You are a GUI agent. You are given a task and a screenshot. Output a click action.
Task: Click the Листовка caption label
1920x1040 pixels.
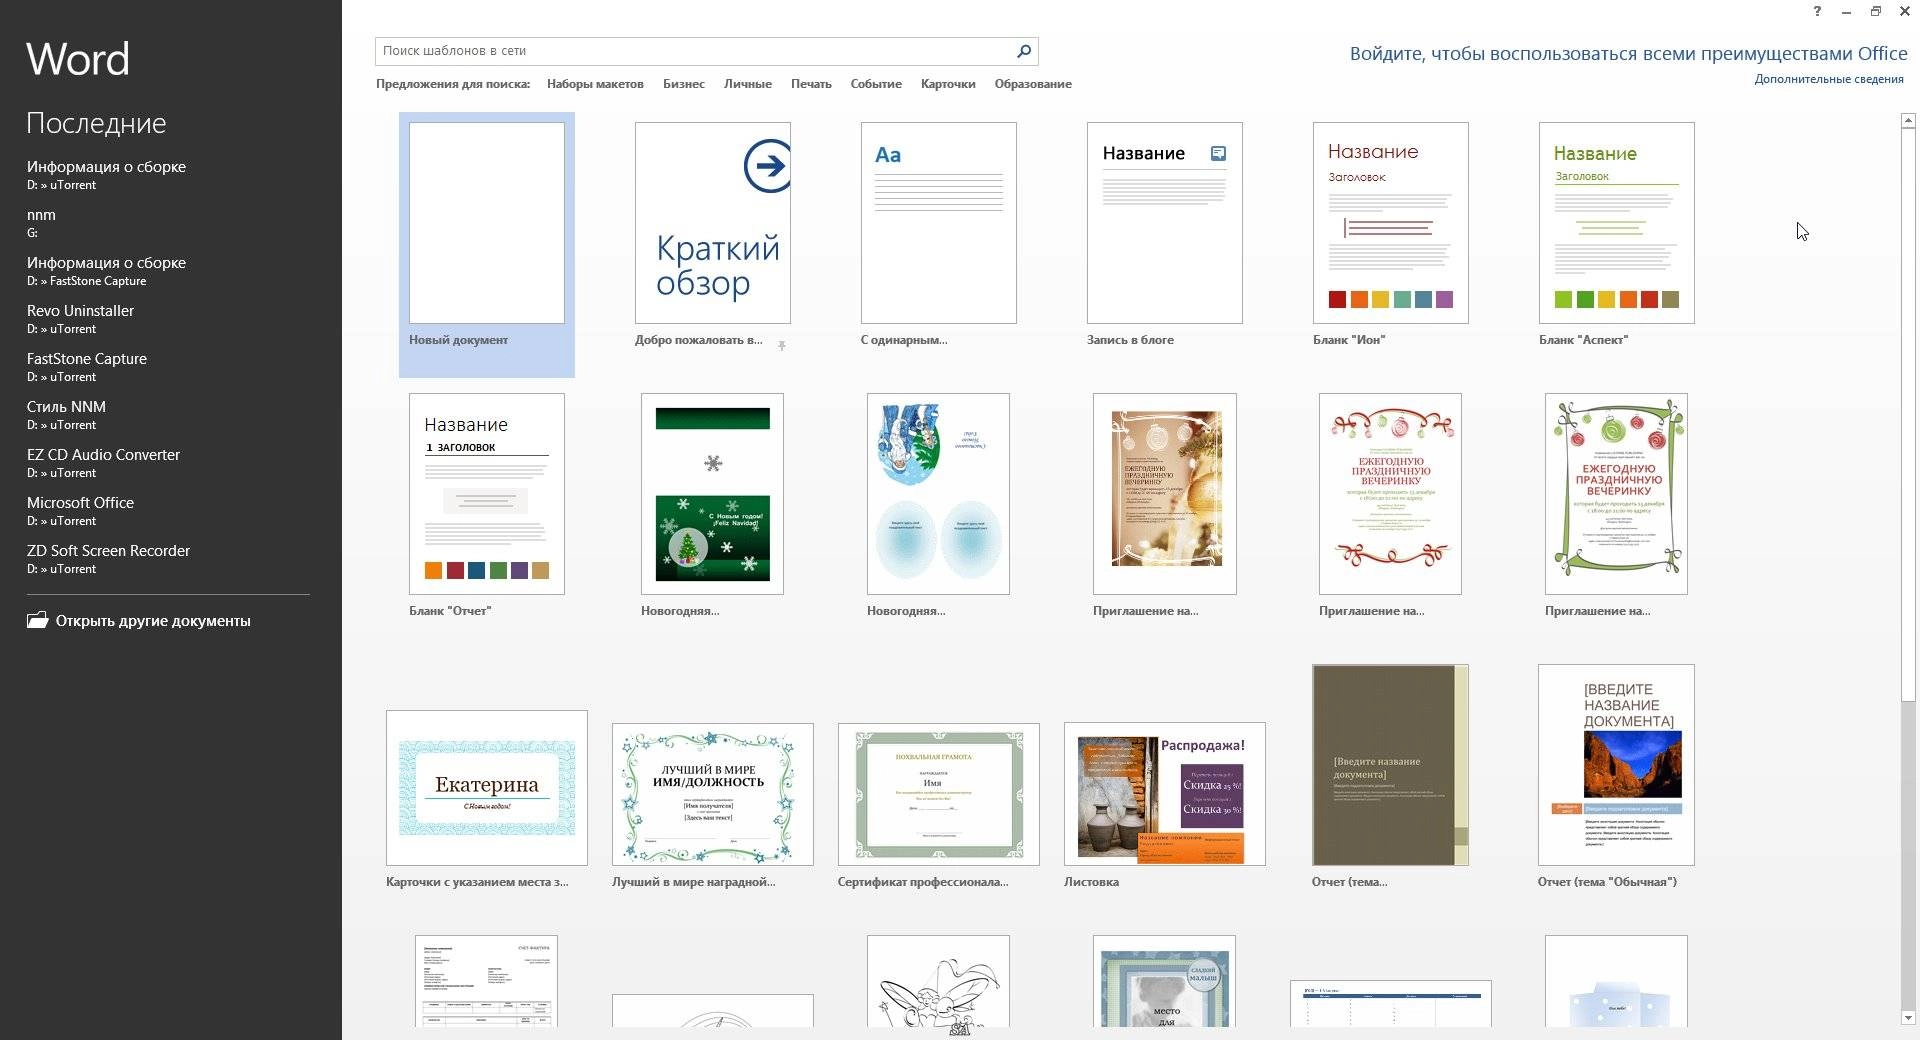[1091, 882]
